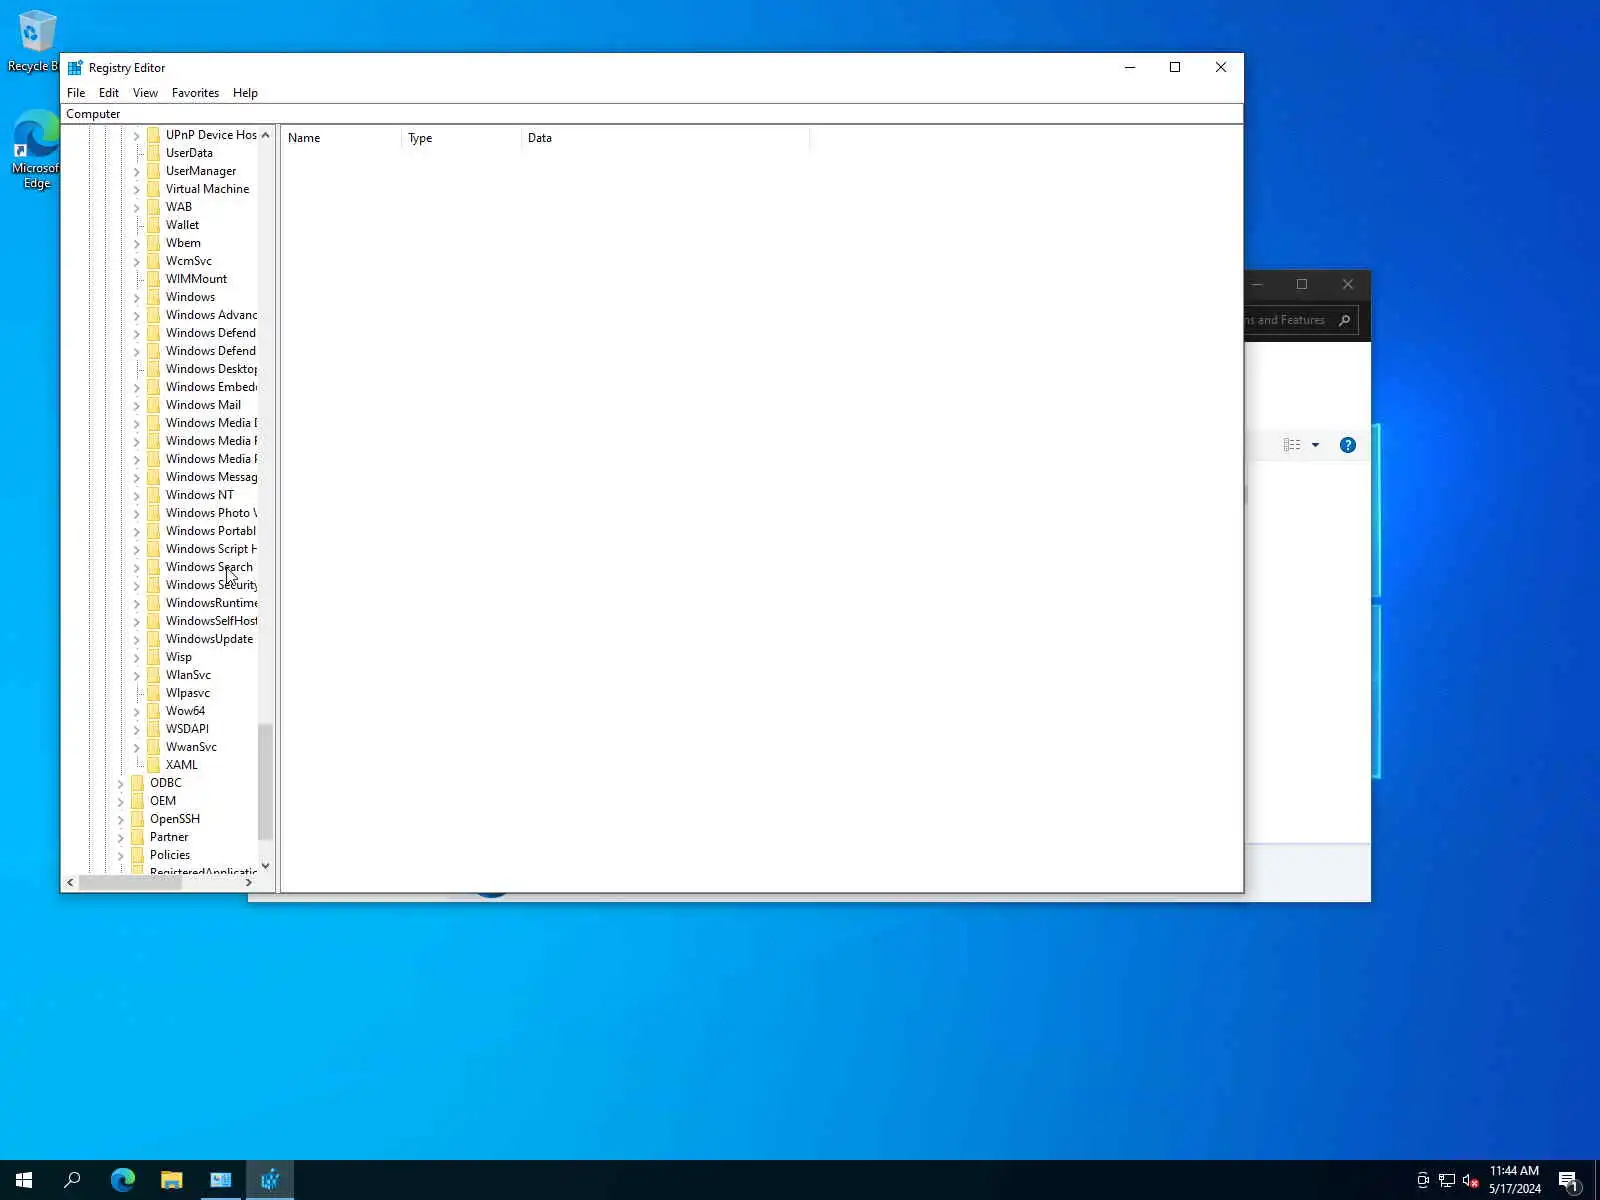1600x1200 pixels.
Task: Expand the WAB key
Action: pyautogui.click(x=137, y=207)
